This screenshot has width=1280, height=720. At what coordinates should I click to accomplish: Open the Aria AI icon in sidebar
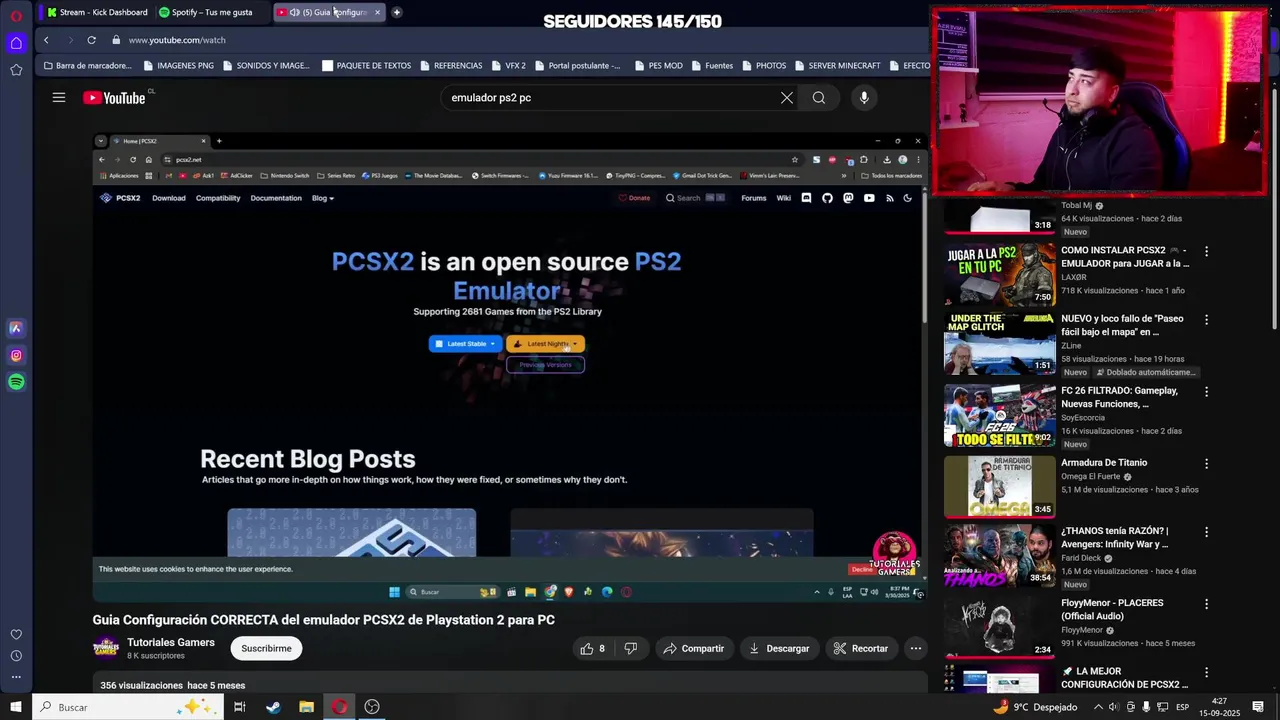[x=16, y=328]
